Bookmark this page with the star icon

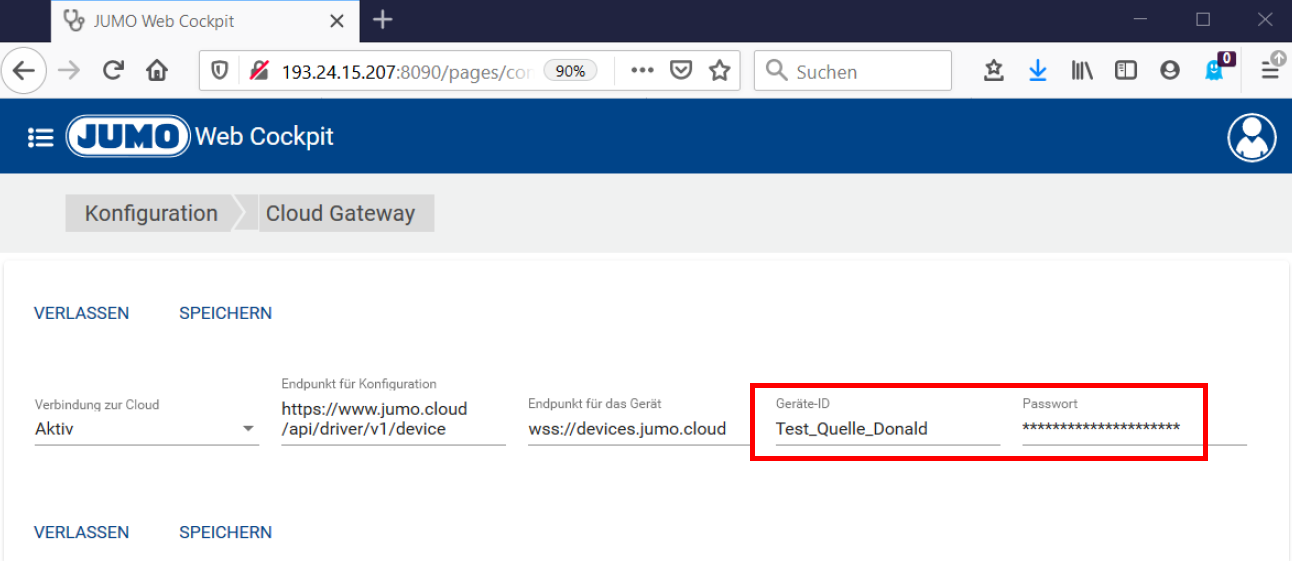point(719,71)
